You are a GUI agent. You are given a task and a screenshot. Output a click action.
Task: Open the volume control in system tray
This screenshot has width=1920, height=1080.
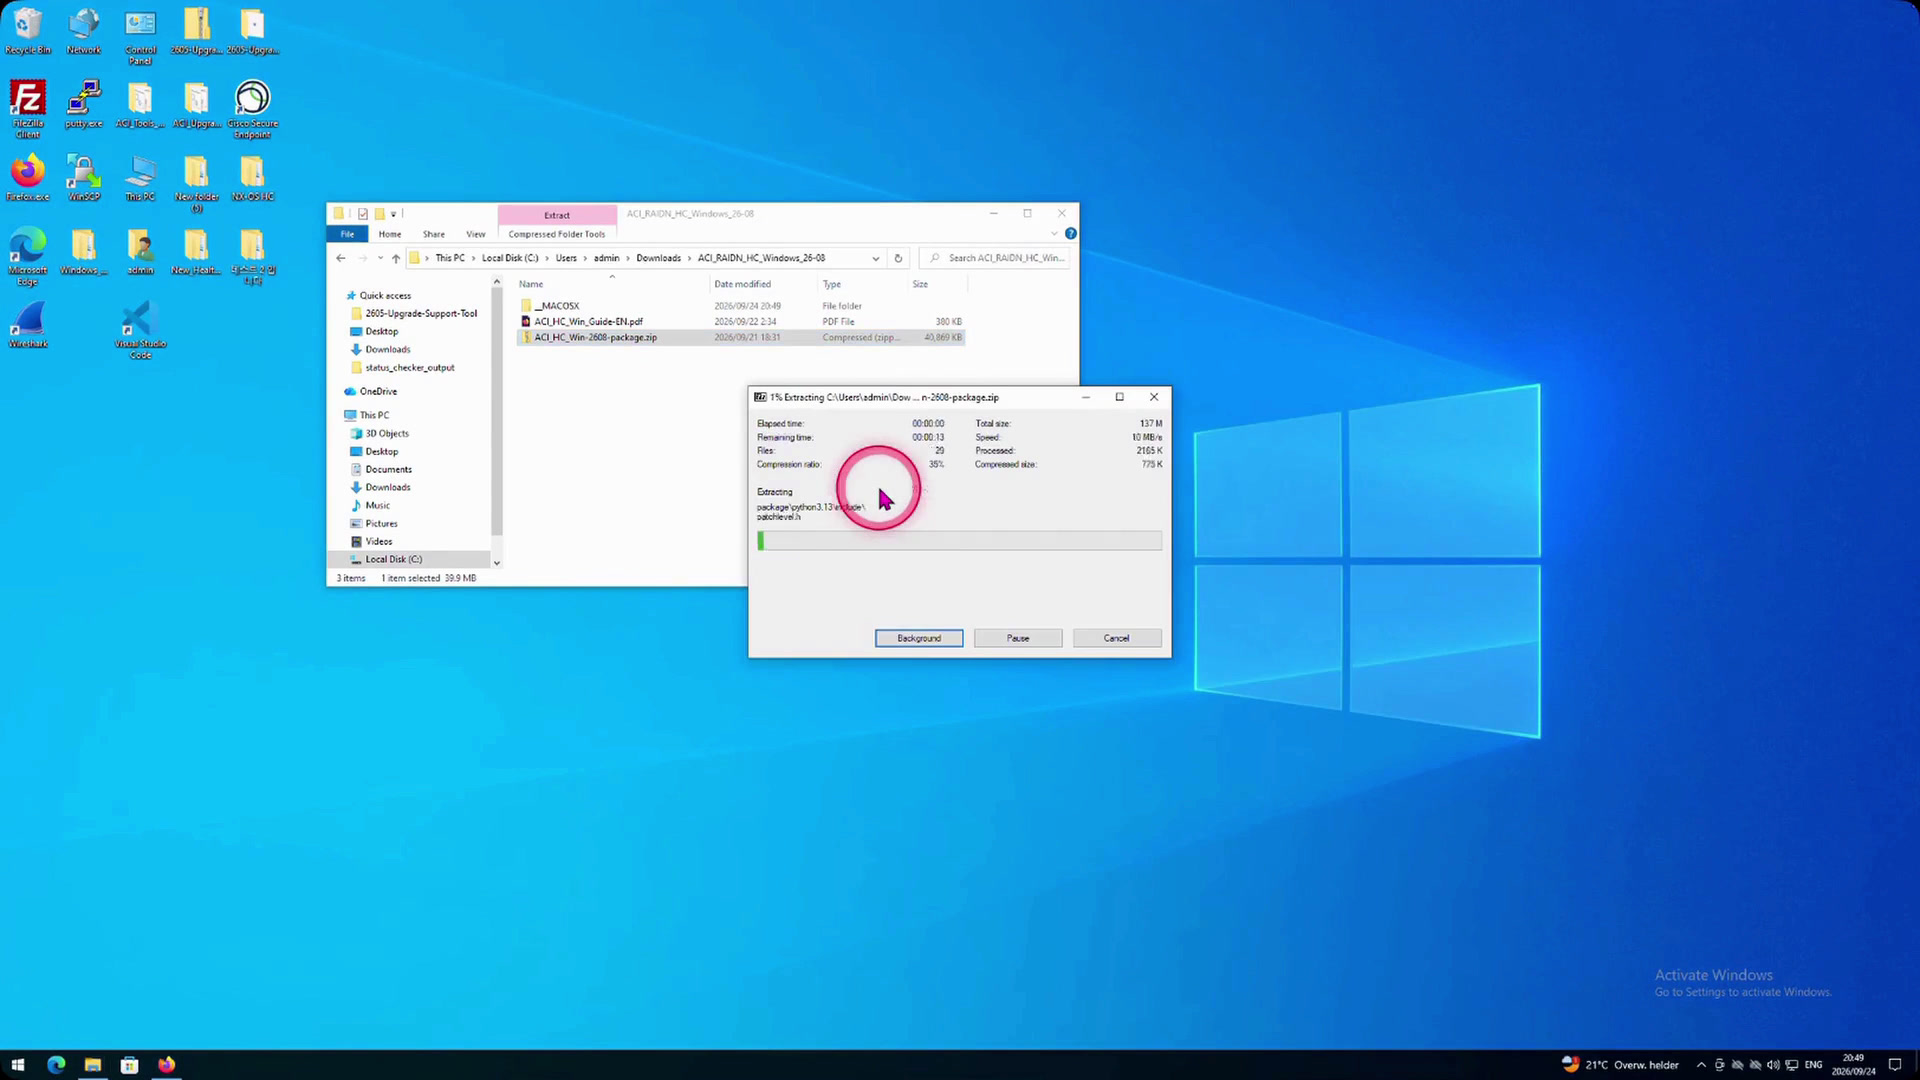1773,1065
